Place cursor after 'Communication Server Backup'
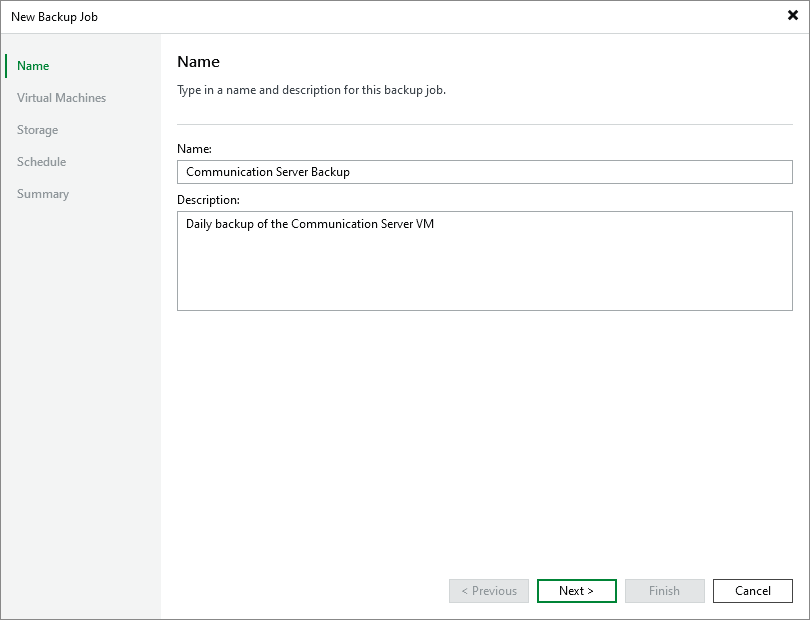The width and height of the screenshot is (810, 620). 352,171
